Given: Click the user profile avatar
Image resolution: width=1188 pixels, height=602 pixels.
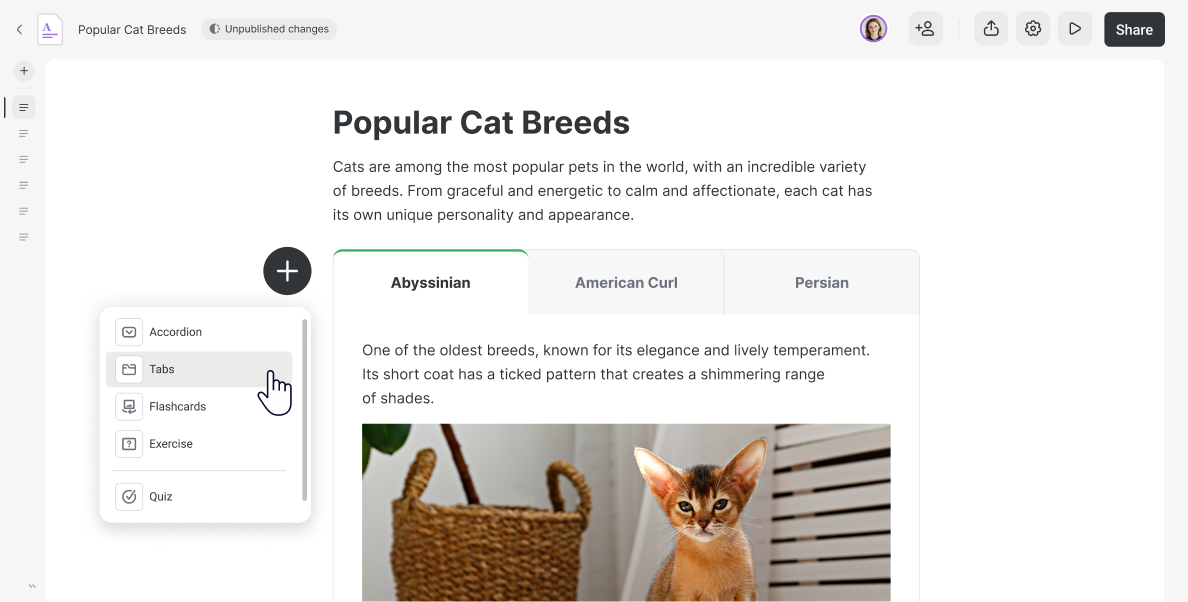Looking at the screenshot, I should (x=874, y=29).
